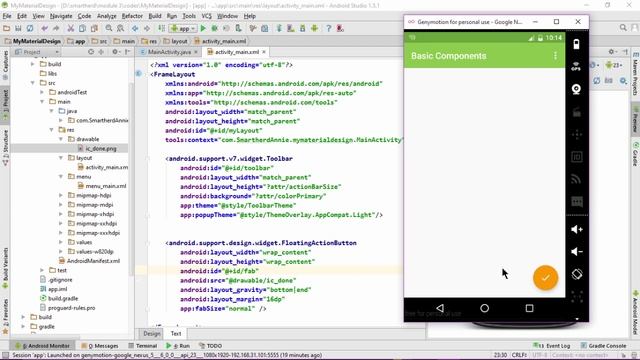Click the Save All toolbar icon
This screenshot has width=640, height=360.
[x=18, y=28]
